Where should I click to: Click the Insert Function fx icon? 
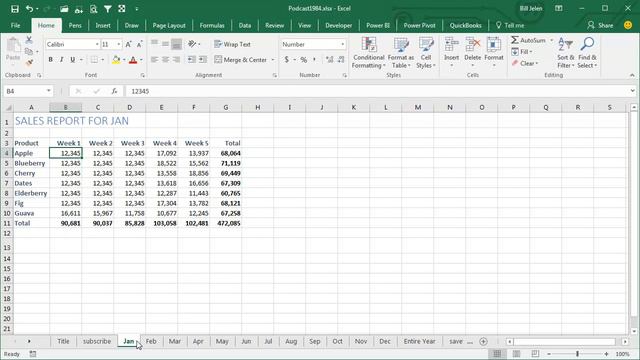114,91
